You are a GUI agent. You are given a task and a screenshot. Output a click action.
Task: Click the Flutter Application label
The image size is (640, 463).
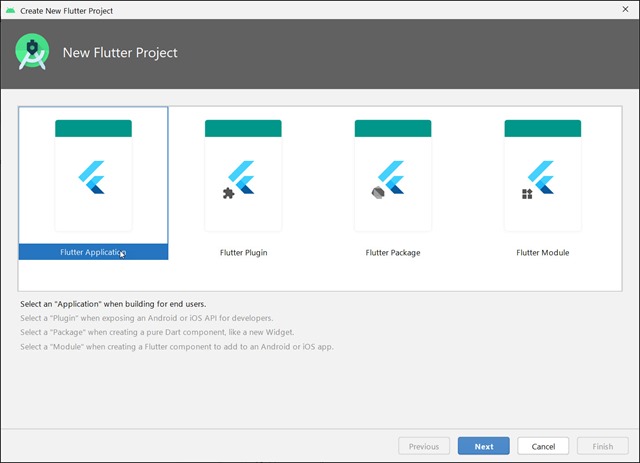pyautogui.click(x=93, y=252)
